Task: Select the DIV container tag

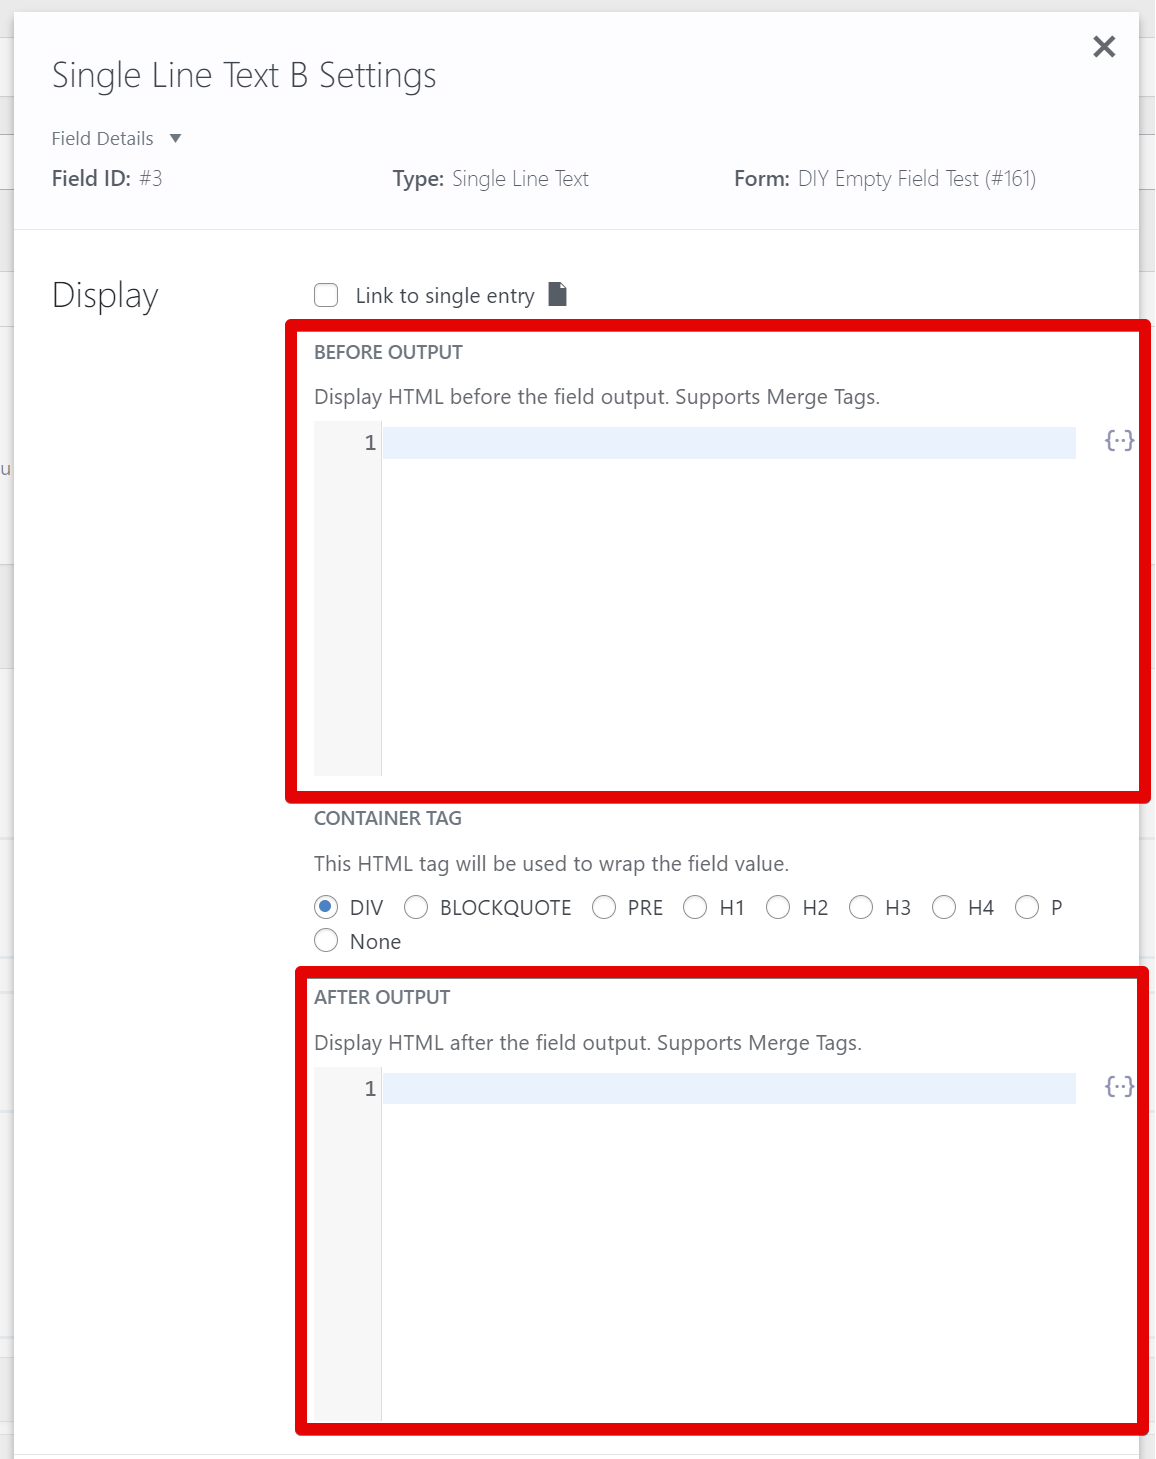Action: pyautogui.click(x=326, y=907)
